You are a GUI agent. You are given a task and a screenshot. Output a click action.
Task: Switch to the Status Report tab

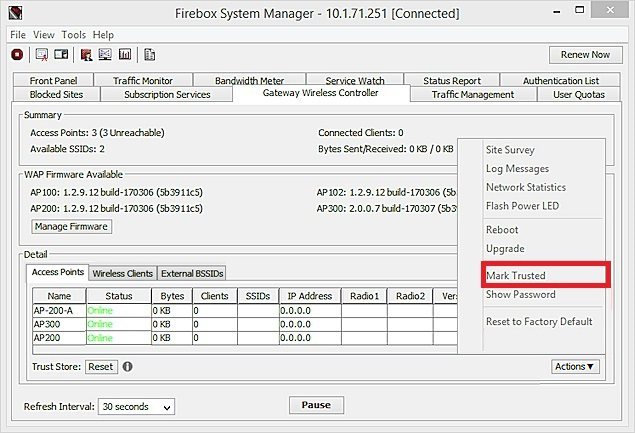452,80
